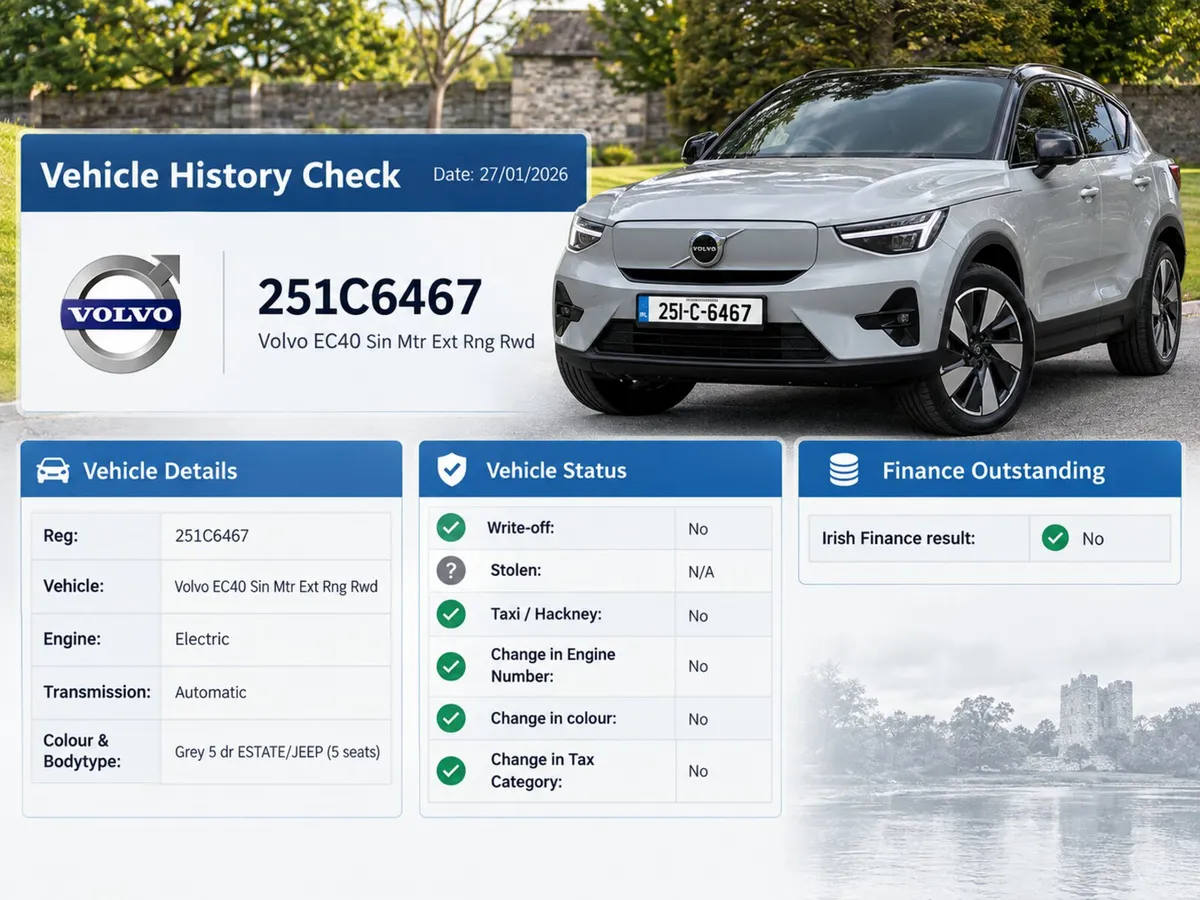Click the Stolen: label
Viewport: 1200px width, 900px height.
tap(516, 571)
